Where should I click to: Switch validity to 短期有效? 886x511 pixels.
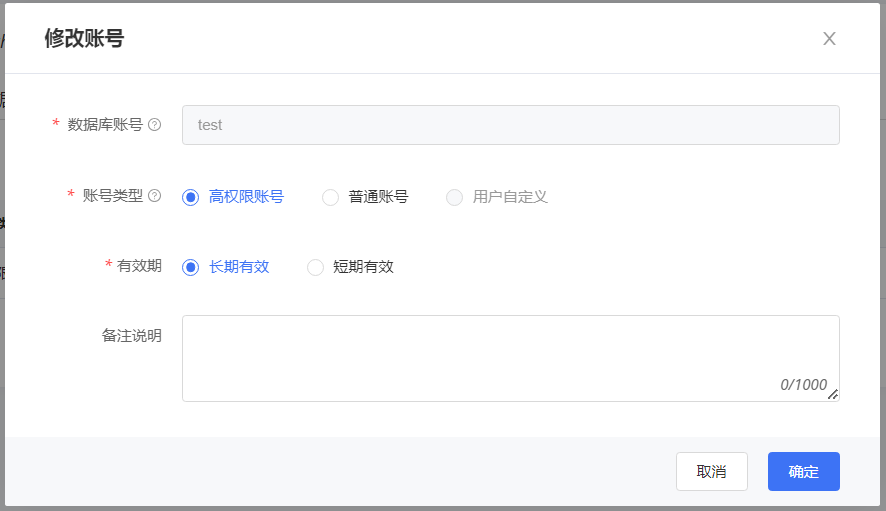pos(315,267)
